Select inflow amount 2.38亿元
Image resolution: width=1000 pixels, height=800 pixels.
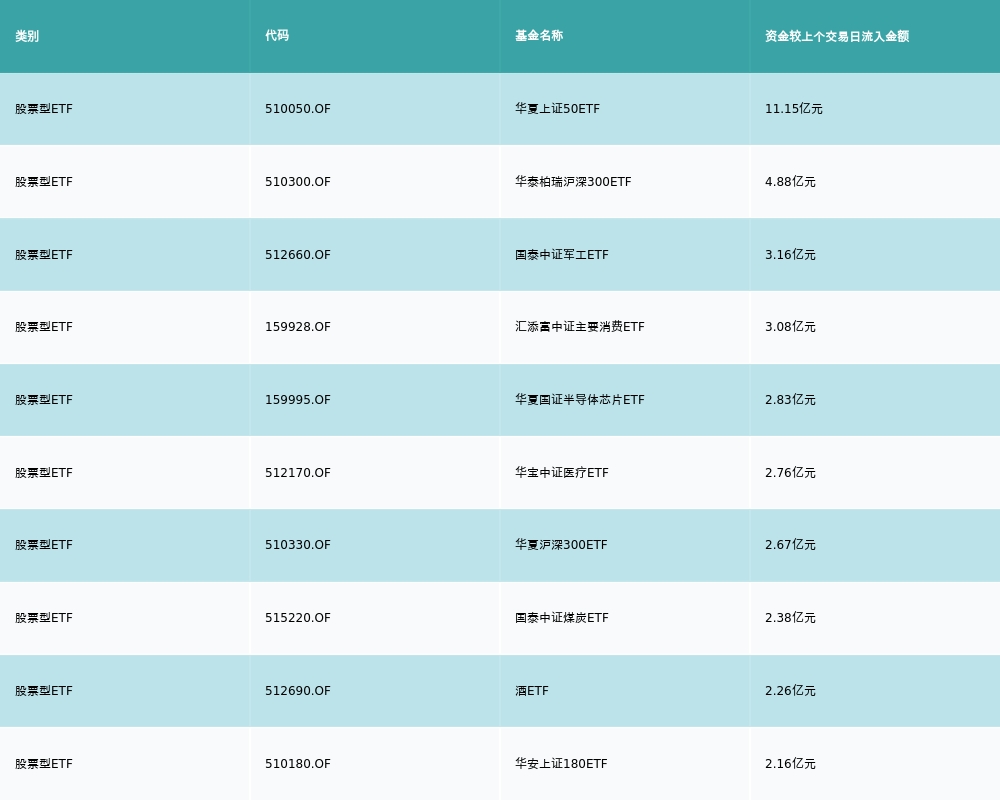pos(790,618)
